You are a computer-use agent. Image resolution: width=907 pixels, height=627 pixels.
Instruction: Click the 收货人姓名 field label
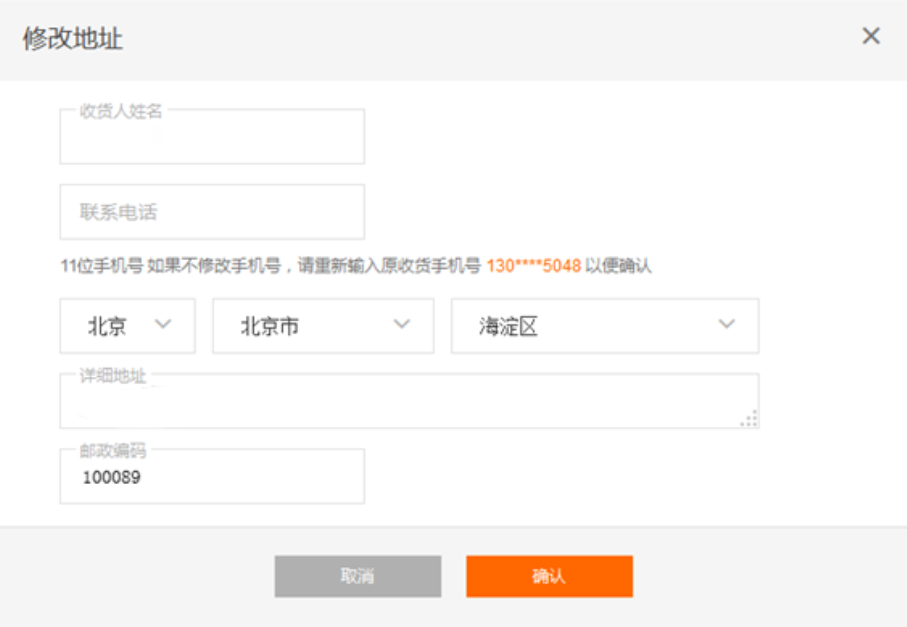coord(121,111)
